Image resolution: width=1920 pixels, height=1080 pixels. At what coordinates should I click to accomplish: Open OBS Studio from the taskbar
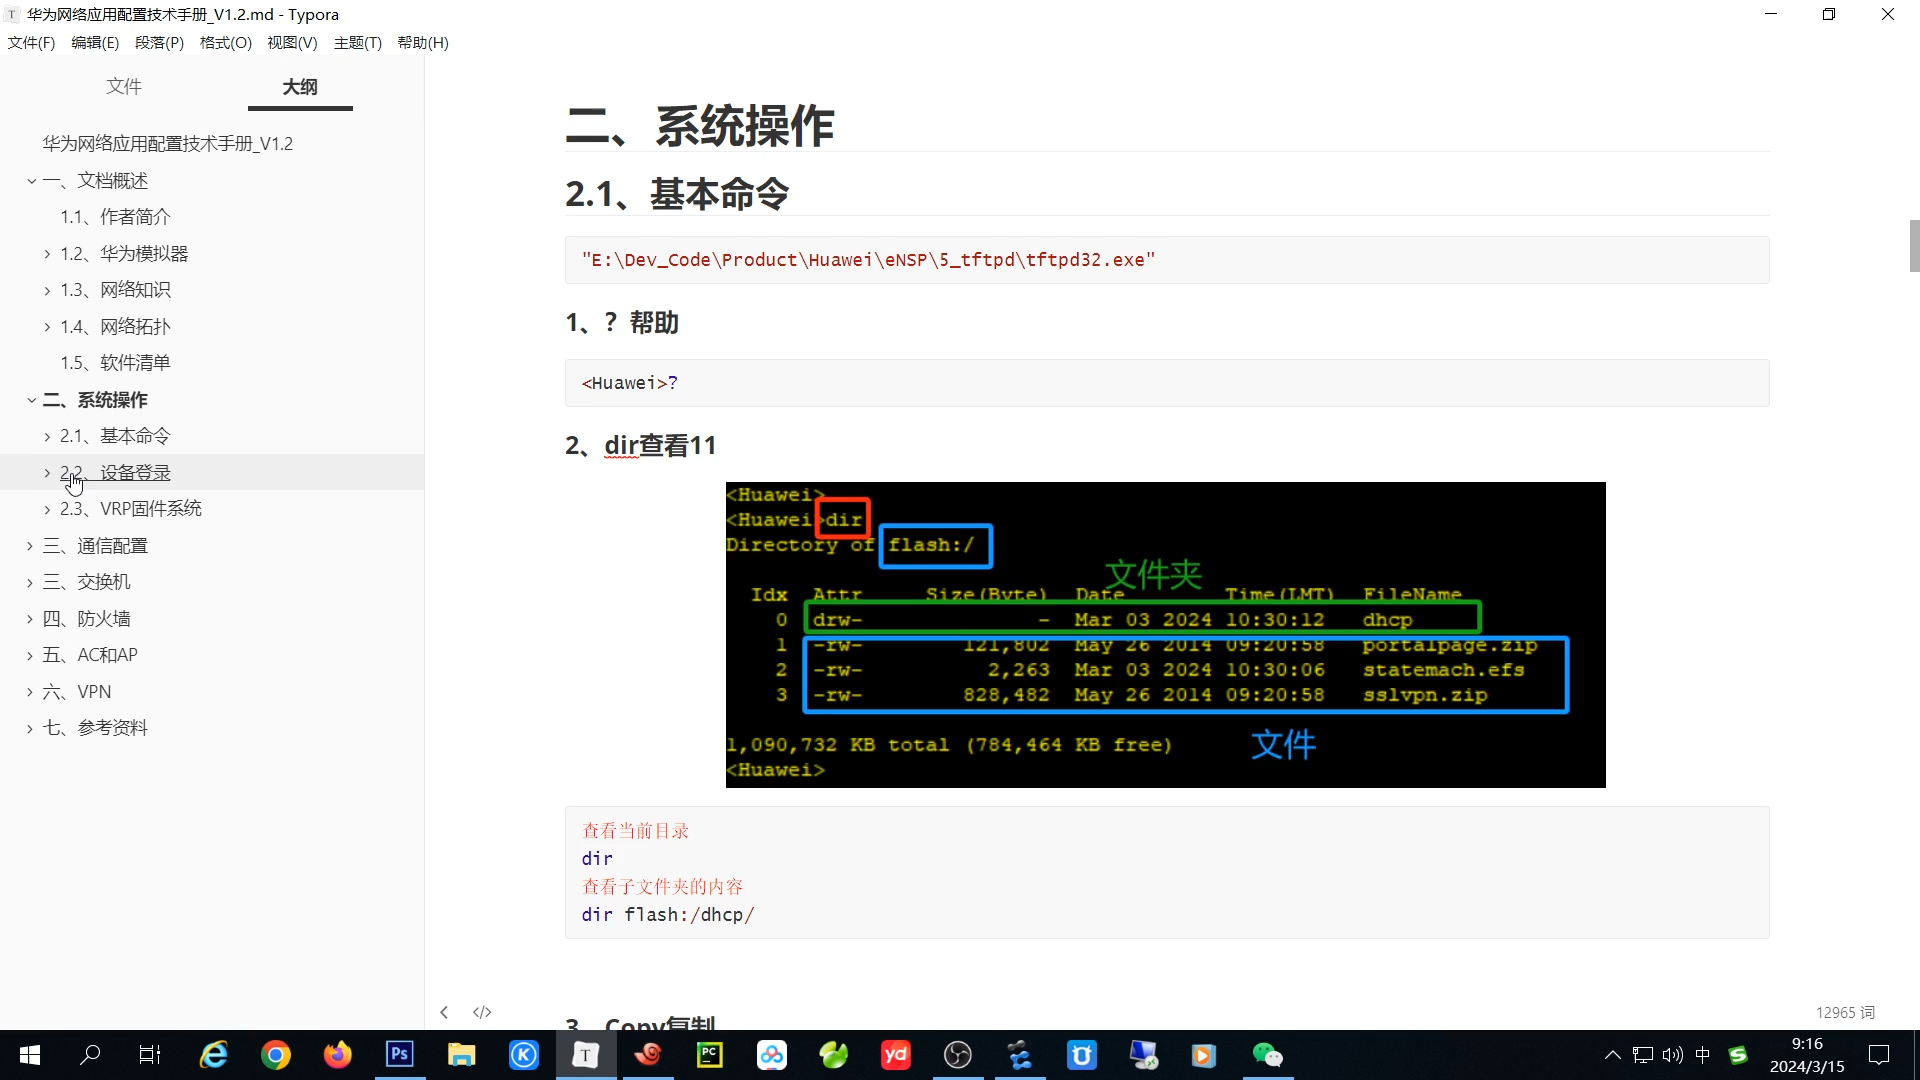coord(957,1055)
